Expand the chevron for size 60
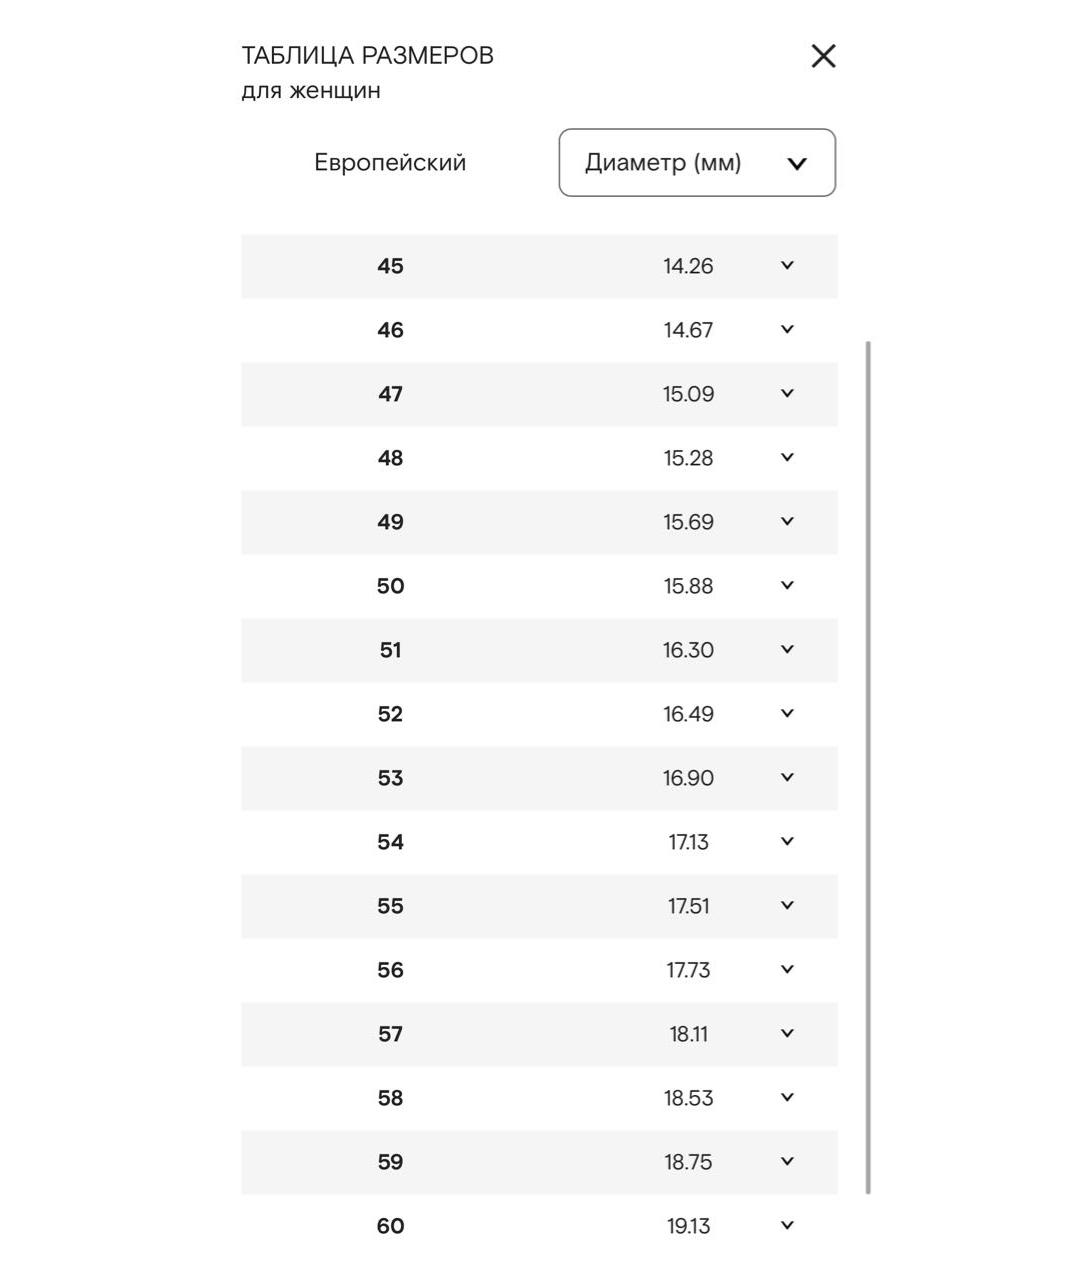 click(x=787, y=1226)
